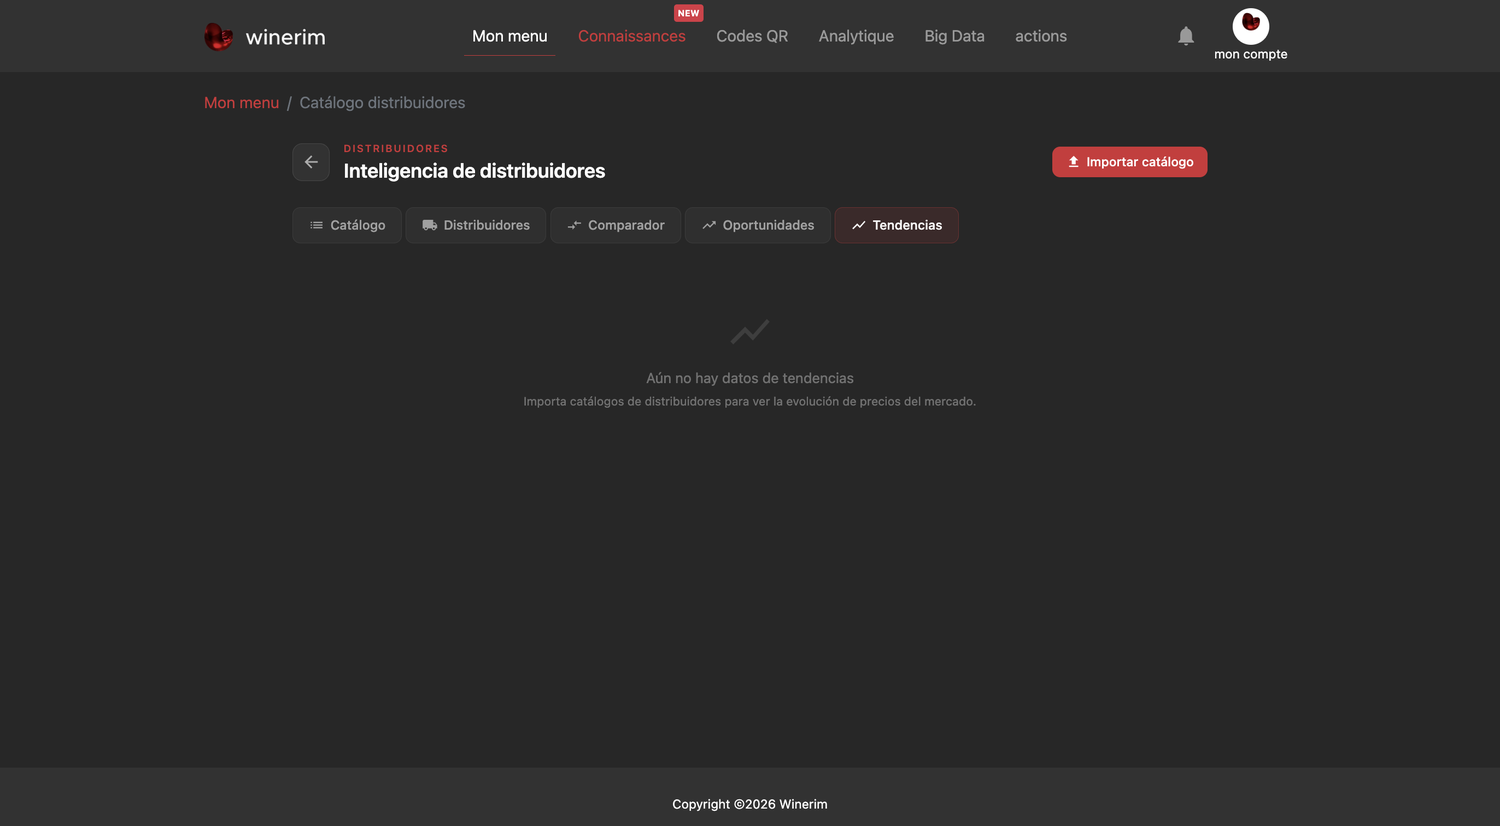Open the Connaissances menu item
Screen dimensions: 1500x826
coord(632,36)
